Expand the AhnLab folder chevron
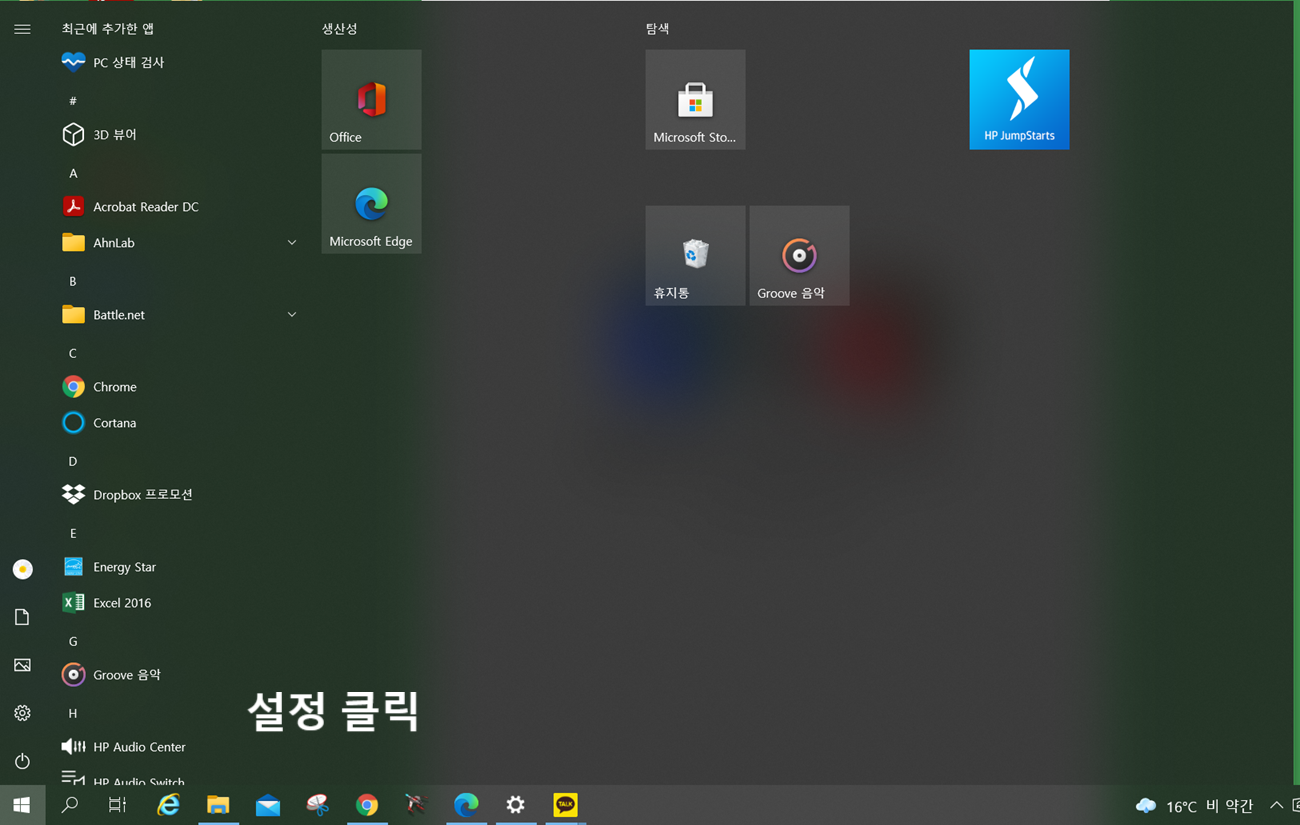The height and width of the screenshot is (825, 1300). [292, 243]
